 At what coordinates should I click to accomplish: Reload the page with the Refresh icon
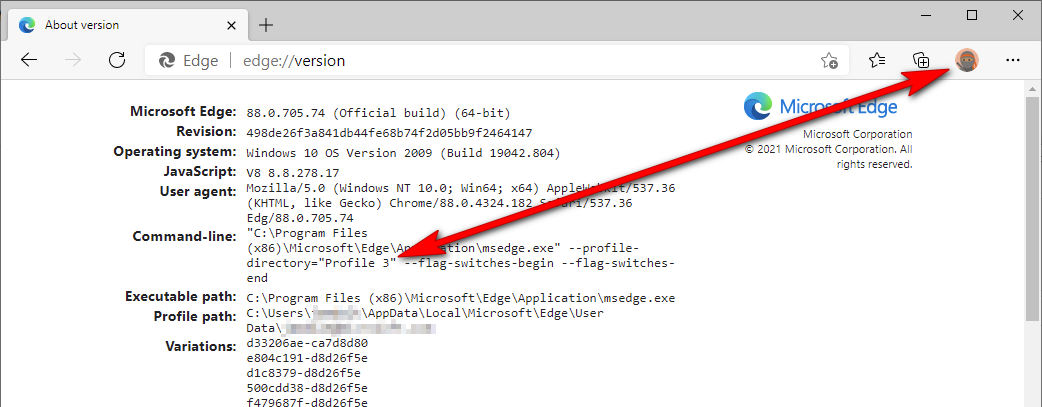pos(117,61)
